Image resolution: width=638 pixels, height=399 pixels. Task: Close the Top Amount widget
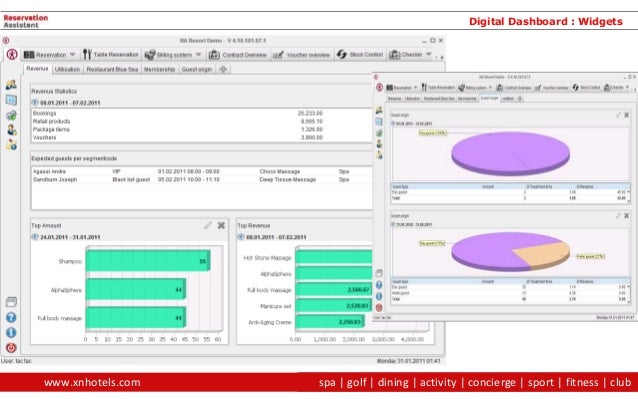[221, 225]
